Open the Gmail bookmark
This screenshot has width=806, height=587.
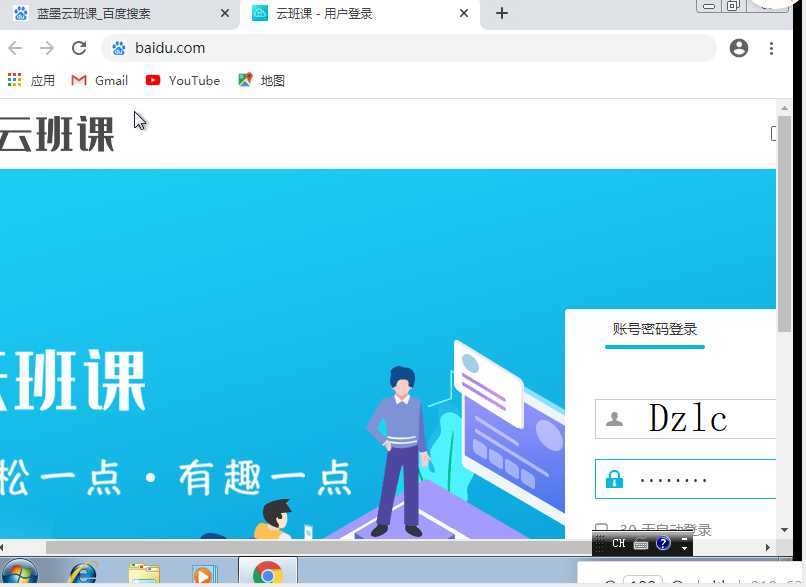[100, 81]
